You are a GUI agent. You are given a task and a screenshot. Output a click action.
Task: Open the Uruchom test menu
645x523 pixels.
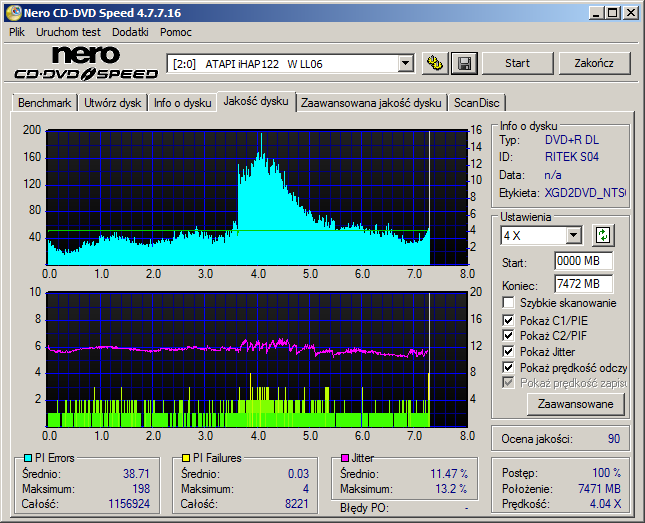click(x=68, y=32)
